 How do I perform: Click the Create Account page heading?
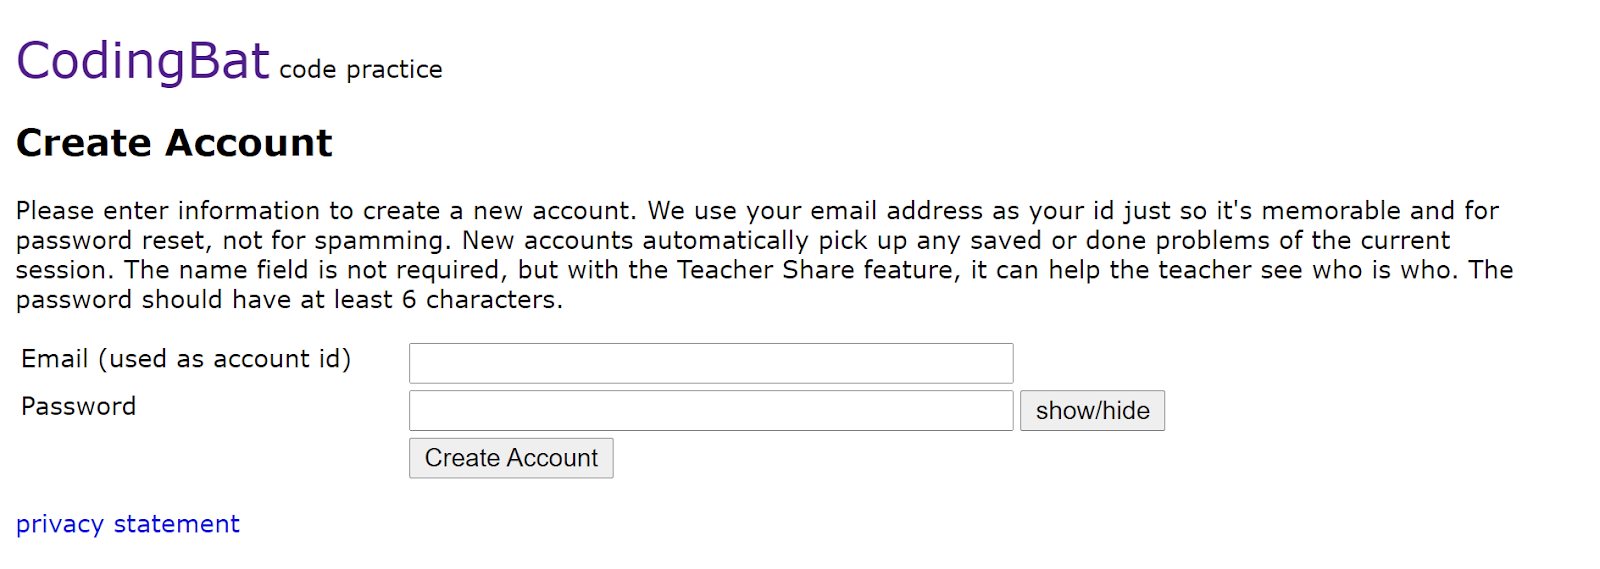coord(174,143)
